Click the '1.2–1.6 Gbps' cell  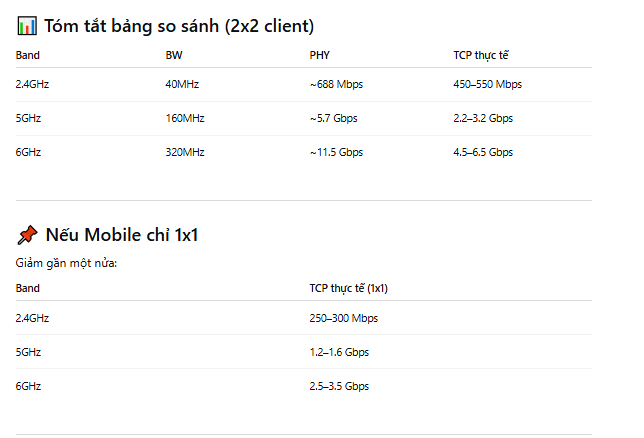[x=339, y=352]
